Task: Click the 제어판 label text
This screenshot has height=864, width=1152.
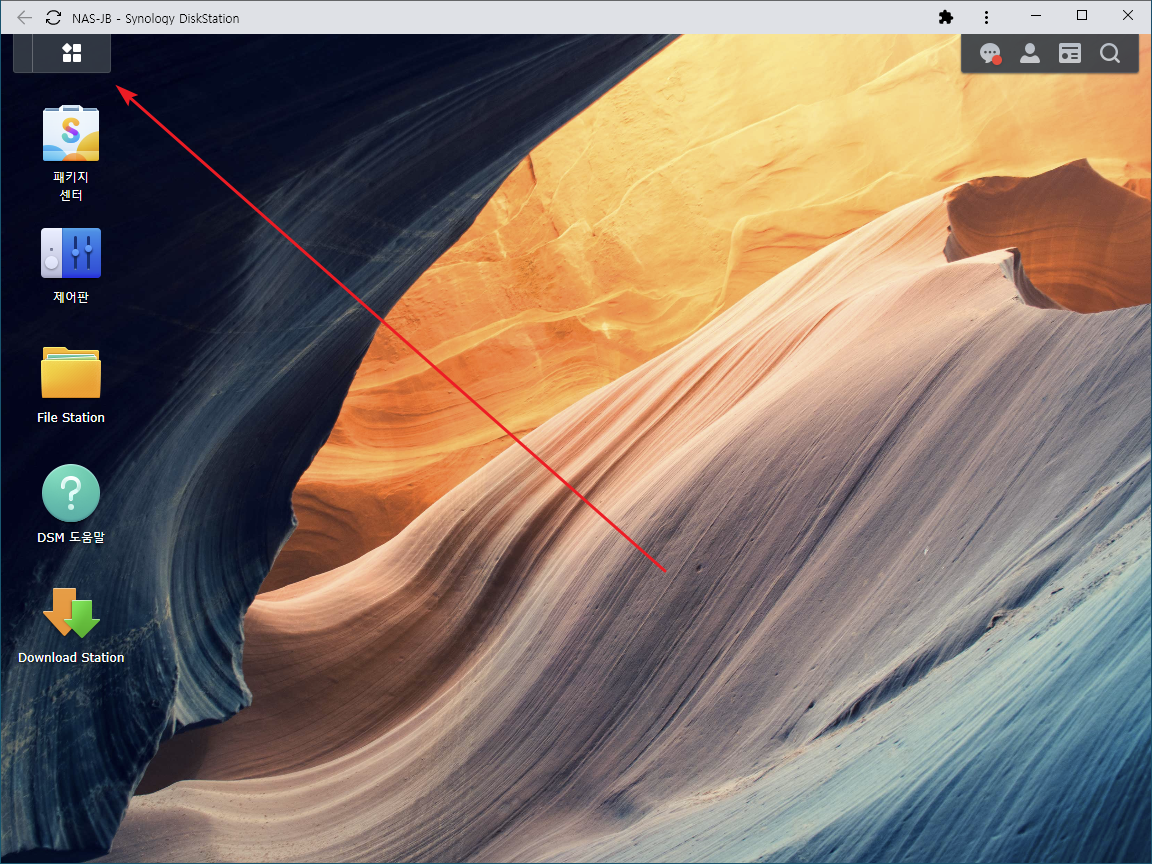Action: (71, 297)
